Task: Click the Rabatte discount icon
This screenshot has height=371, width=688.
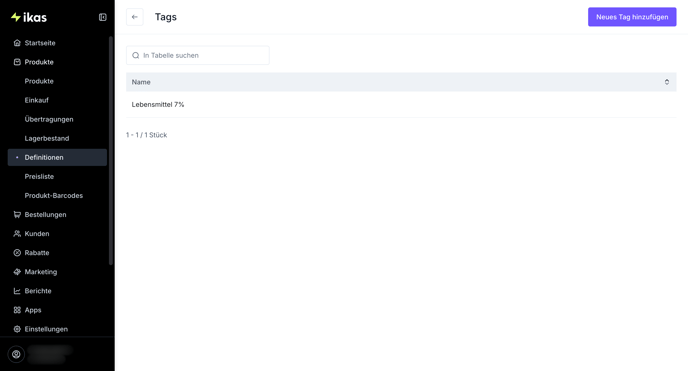Action: 17,253
